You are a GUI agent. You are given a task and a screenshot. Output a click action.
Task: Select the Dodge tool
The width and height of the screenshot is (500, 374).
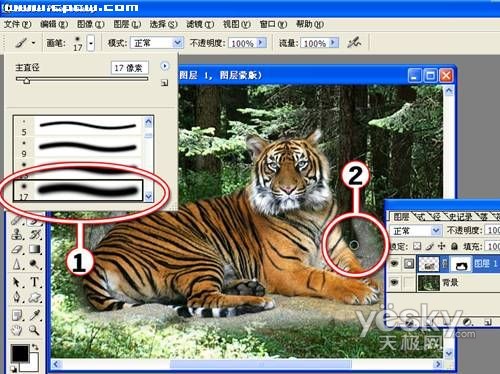point(35,264)
